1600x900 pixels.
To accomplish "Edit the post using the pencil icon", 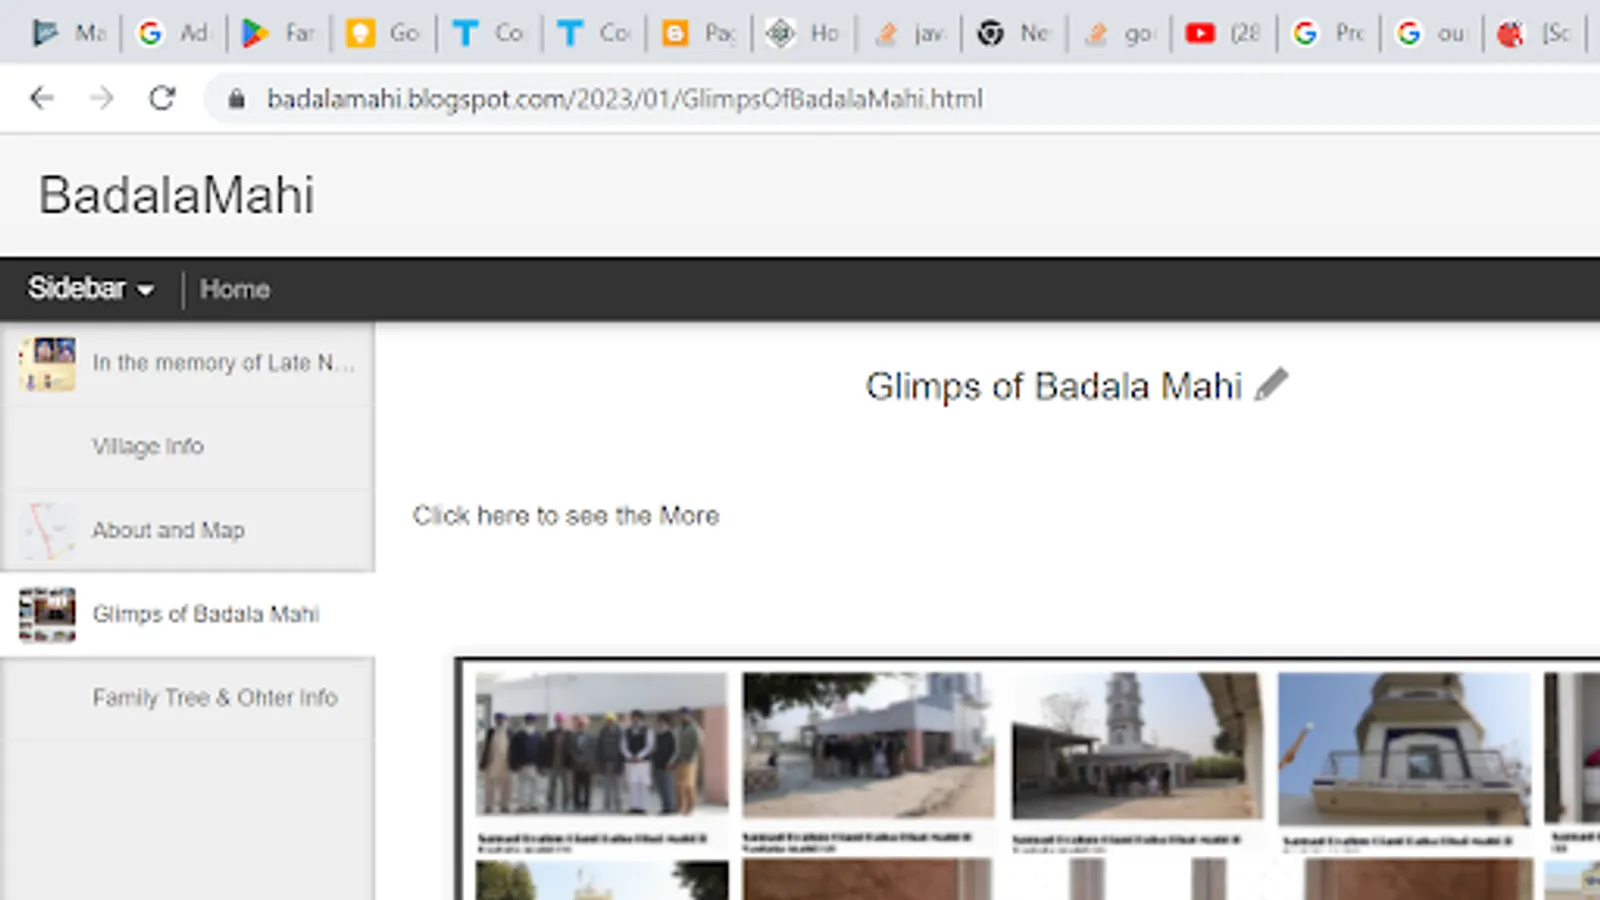I will [x=1271, y=384].
